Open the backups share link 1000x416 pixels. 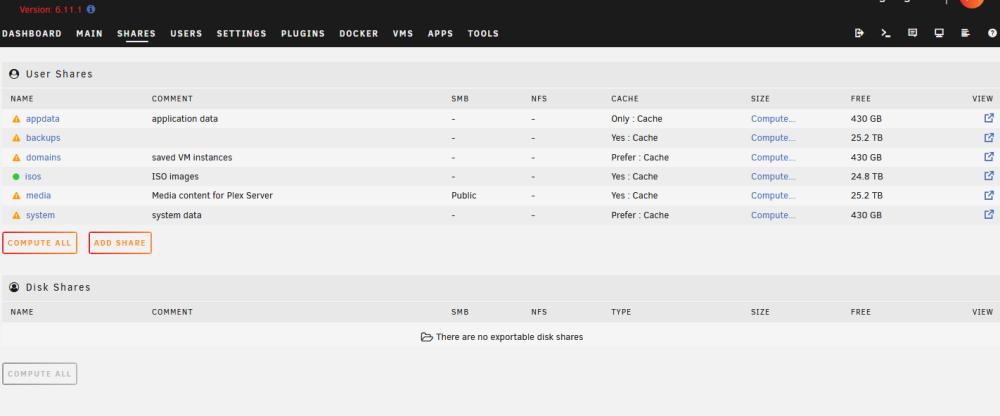pyautogui.click(x=43, y=138)
